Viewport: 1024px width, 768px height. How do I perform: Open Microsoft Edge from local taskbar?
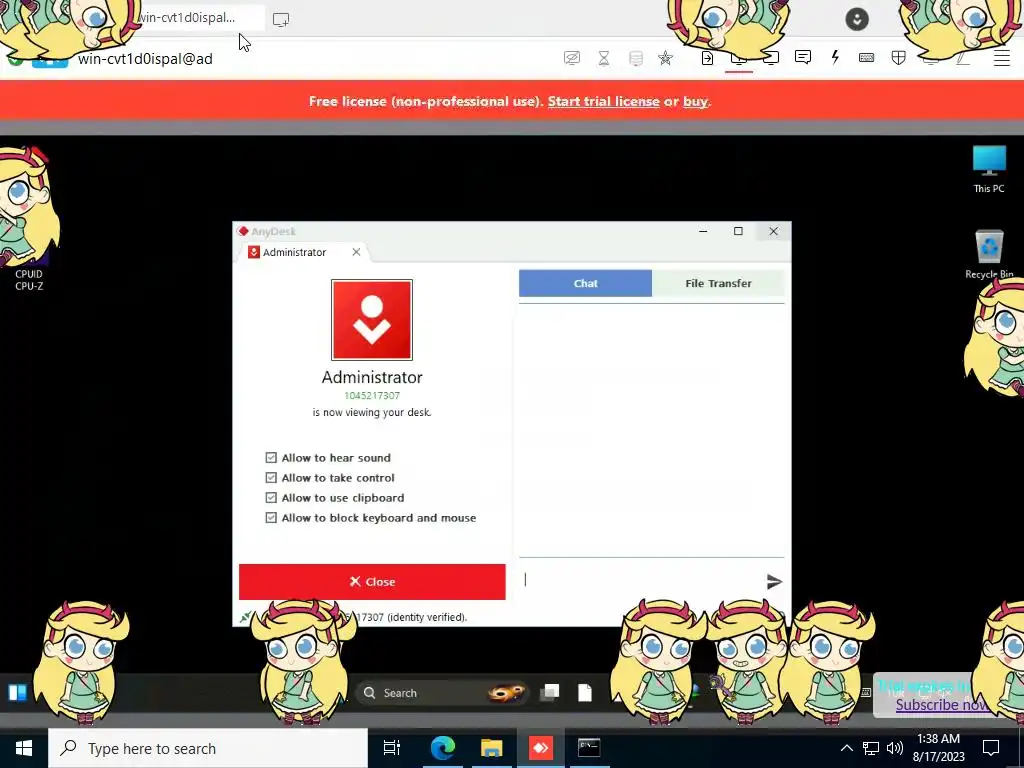coord(442,748)
